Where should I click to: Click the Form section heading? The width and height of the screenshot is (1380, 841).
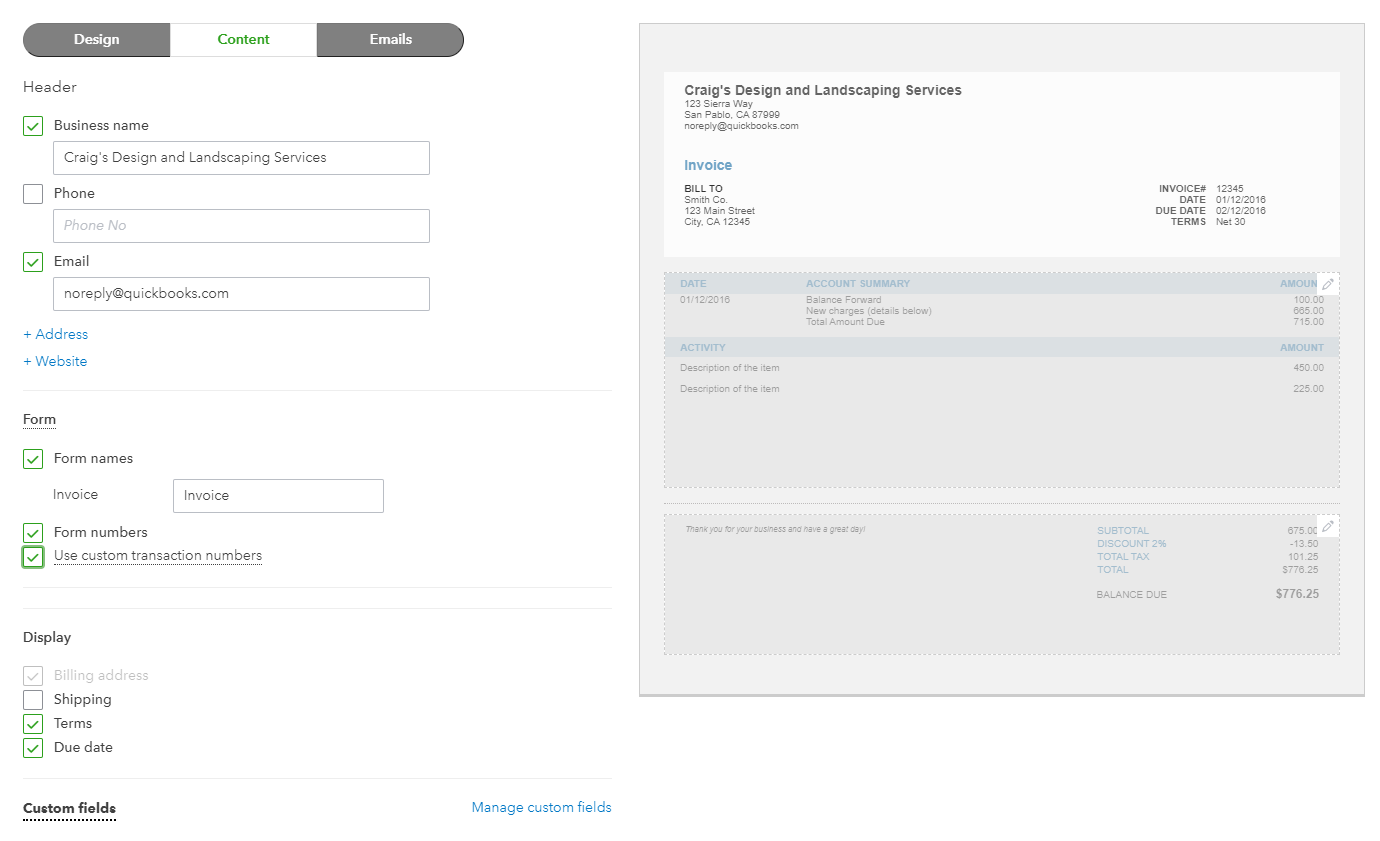coord(39,419)
